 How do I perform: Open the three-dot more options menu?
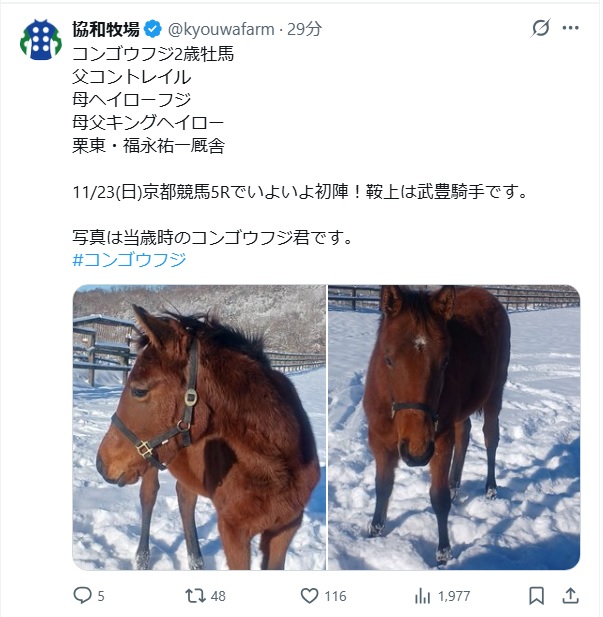[570, 28]
